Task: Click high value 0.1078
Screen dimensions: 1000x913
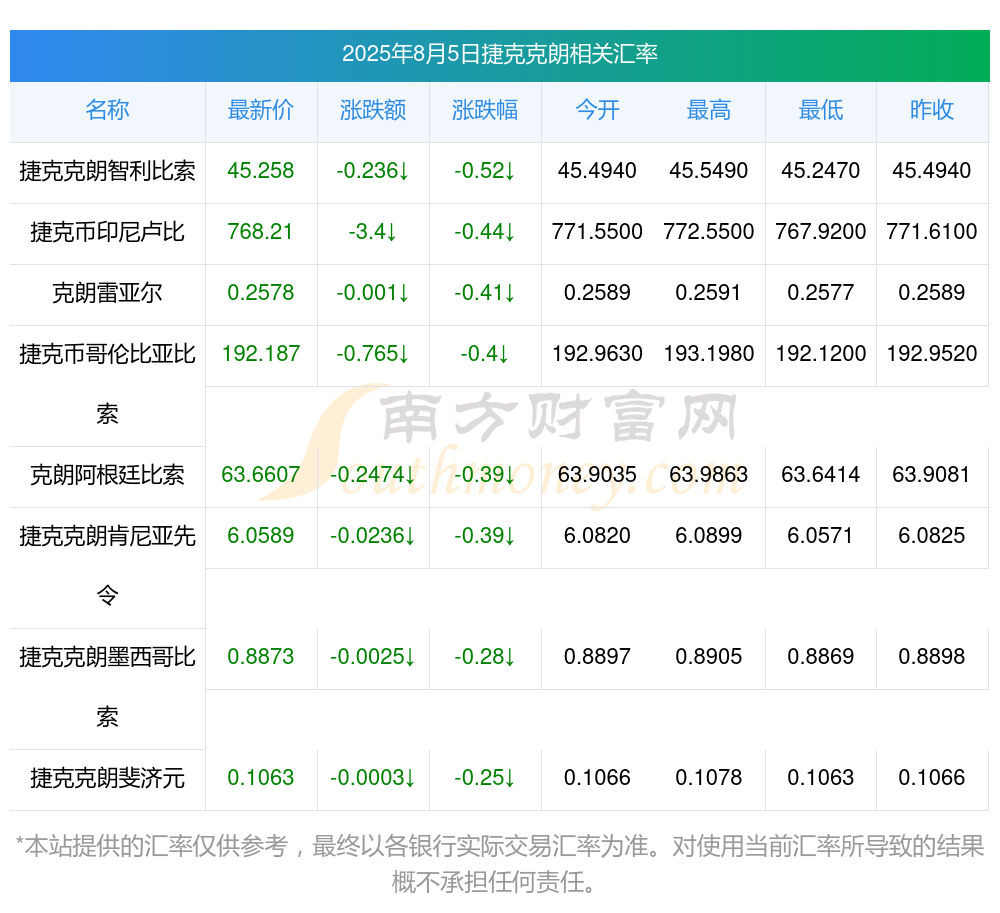Action: tap(709, 778)
